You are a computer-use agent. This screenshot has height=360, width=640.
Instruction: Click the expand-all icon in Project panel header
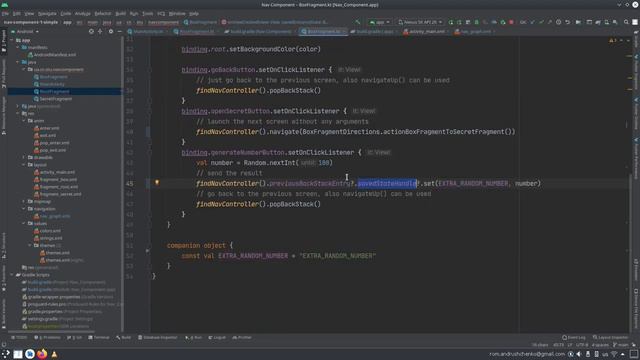(100, 31)
